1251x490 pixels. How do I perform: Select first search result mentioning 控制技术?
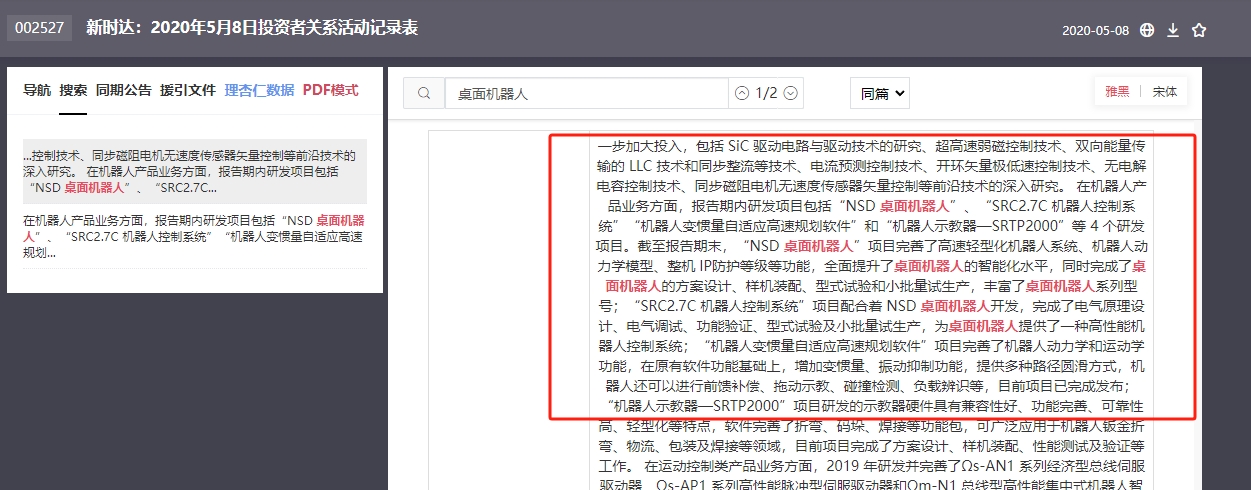click(x=195, y=172)
